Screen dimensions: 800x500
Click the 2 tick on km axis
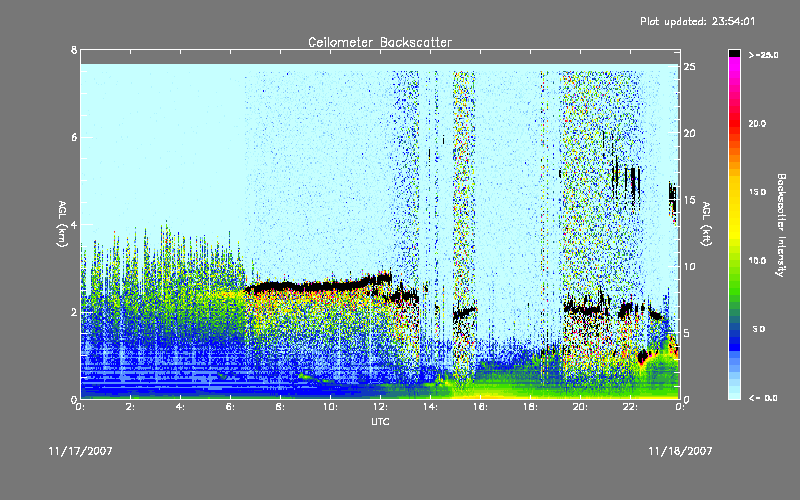(x=74, y=312)
